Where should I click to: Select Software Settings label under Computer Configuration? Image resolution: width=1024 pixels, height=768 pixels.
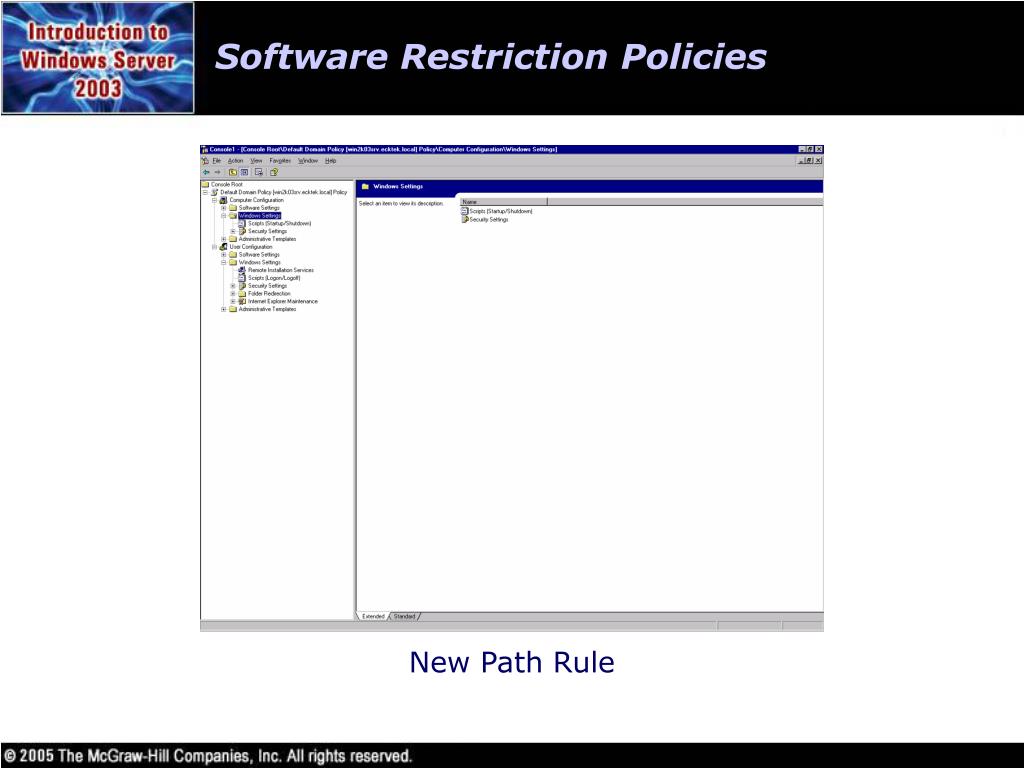coord(259,208)
